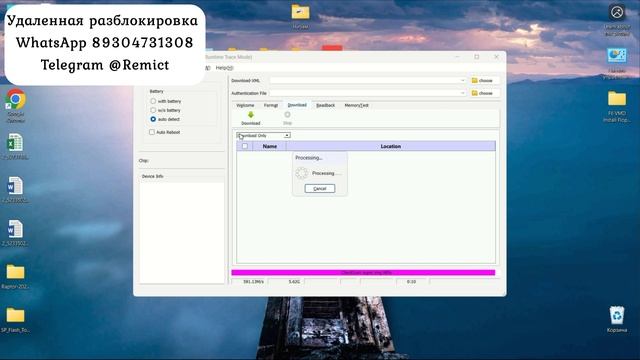Screen dimensions: 640x360
Task: Click the transfer speed status bar value
Action: [x=253, y=282]
